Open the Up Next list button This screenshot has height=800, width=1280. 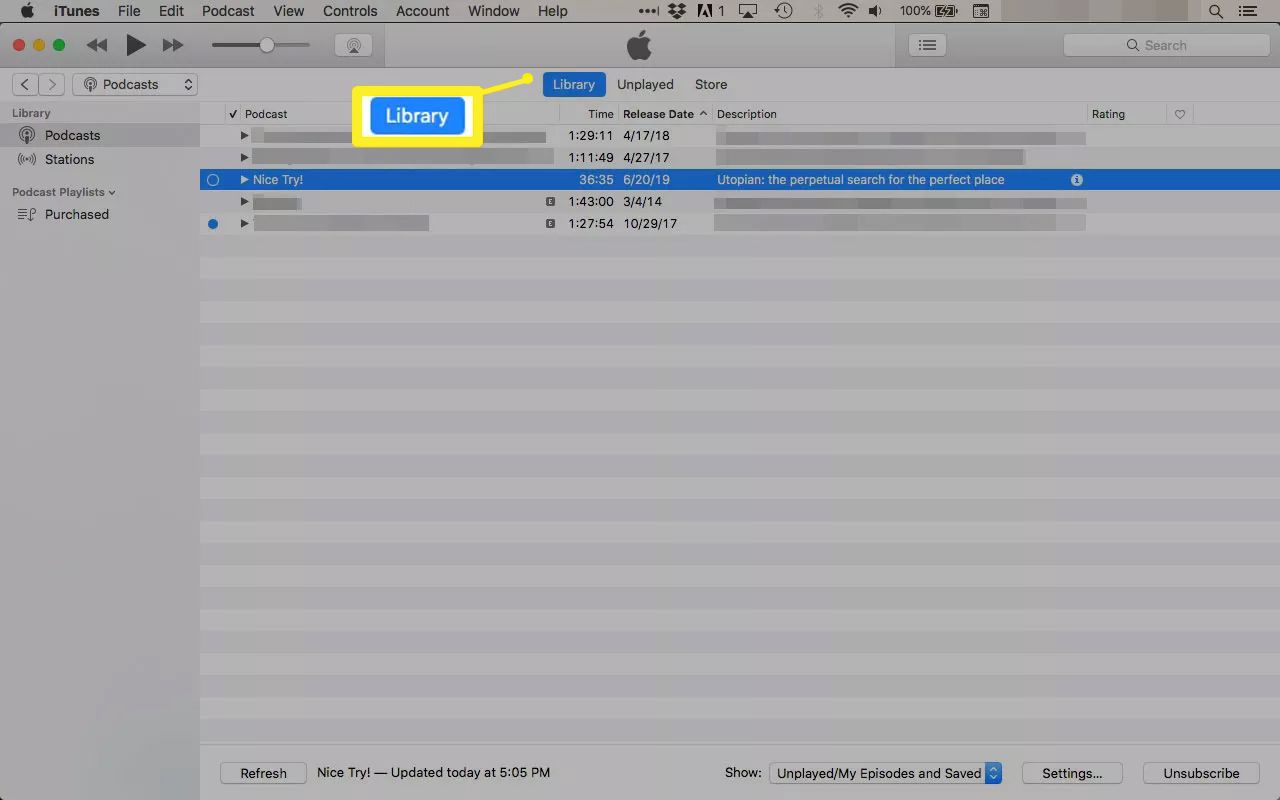point(928,45)
